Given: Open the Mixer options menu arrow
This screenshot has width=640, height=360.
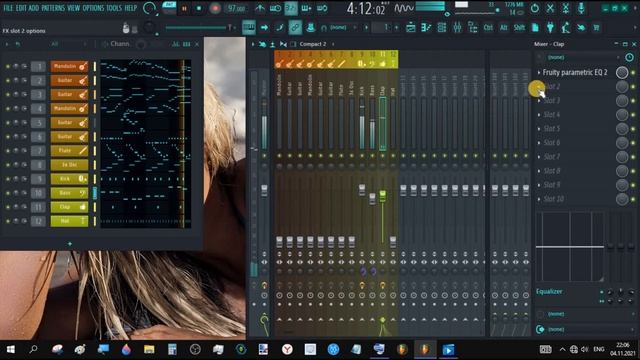Looking at the screenshot, I should 253,44.
